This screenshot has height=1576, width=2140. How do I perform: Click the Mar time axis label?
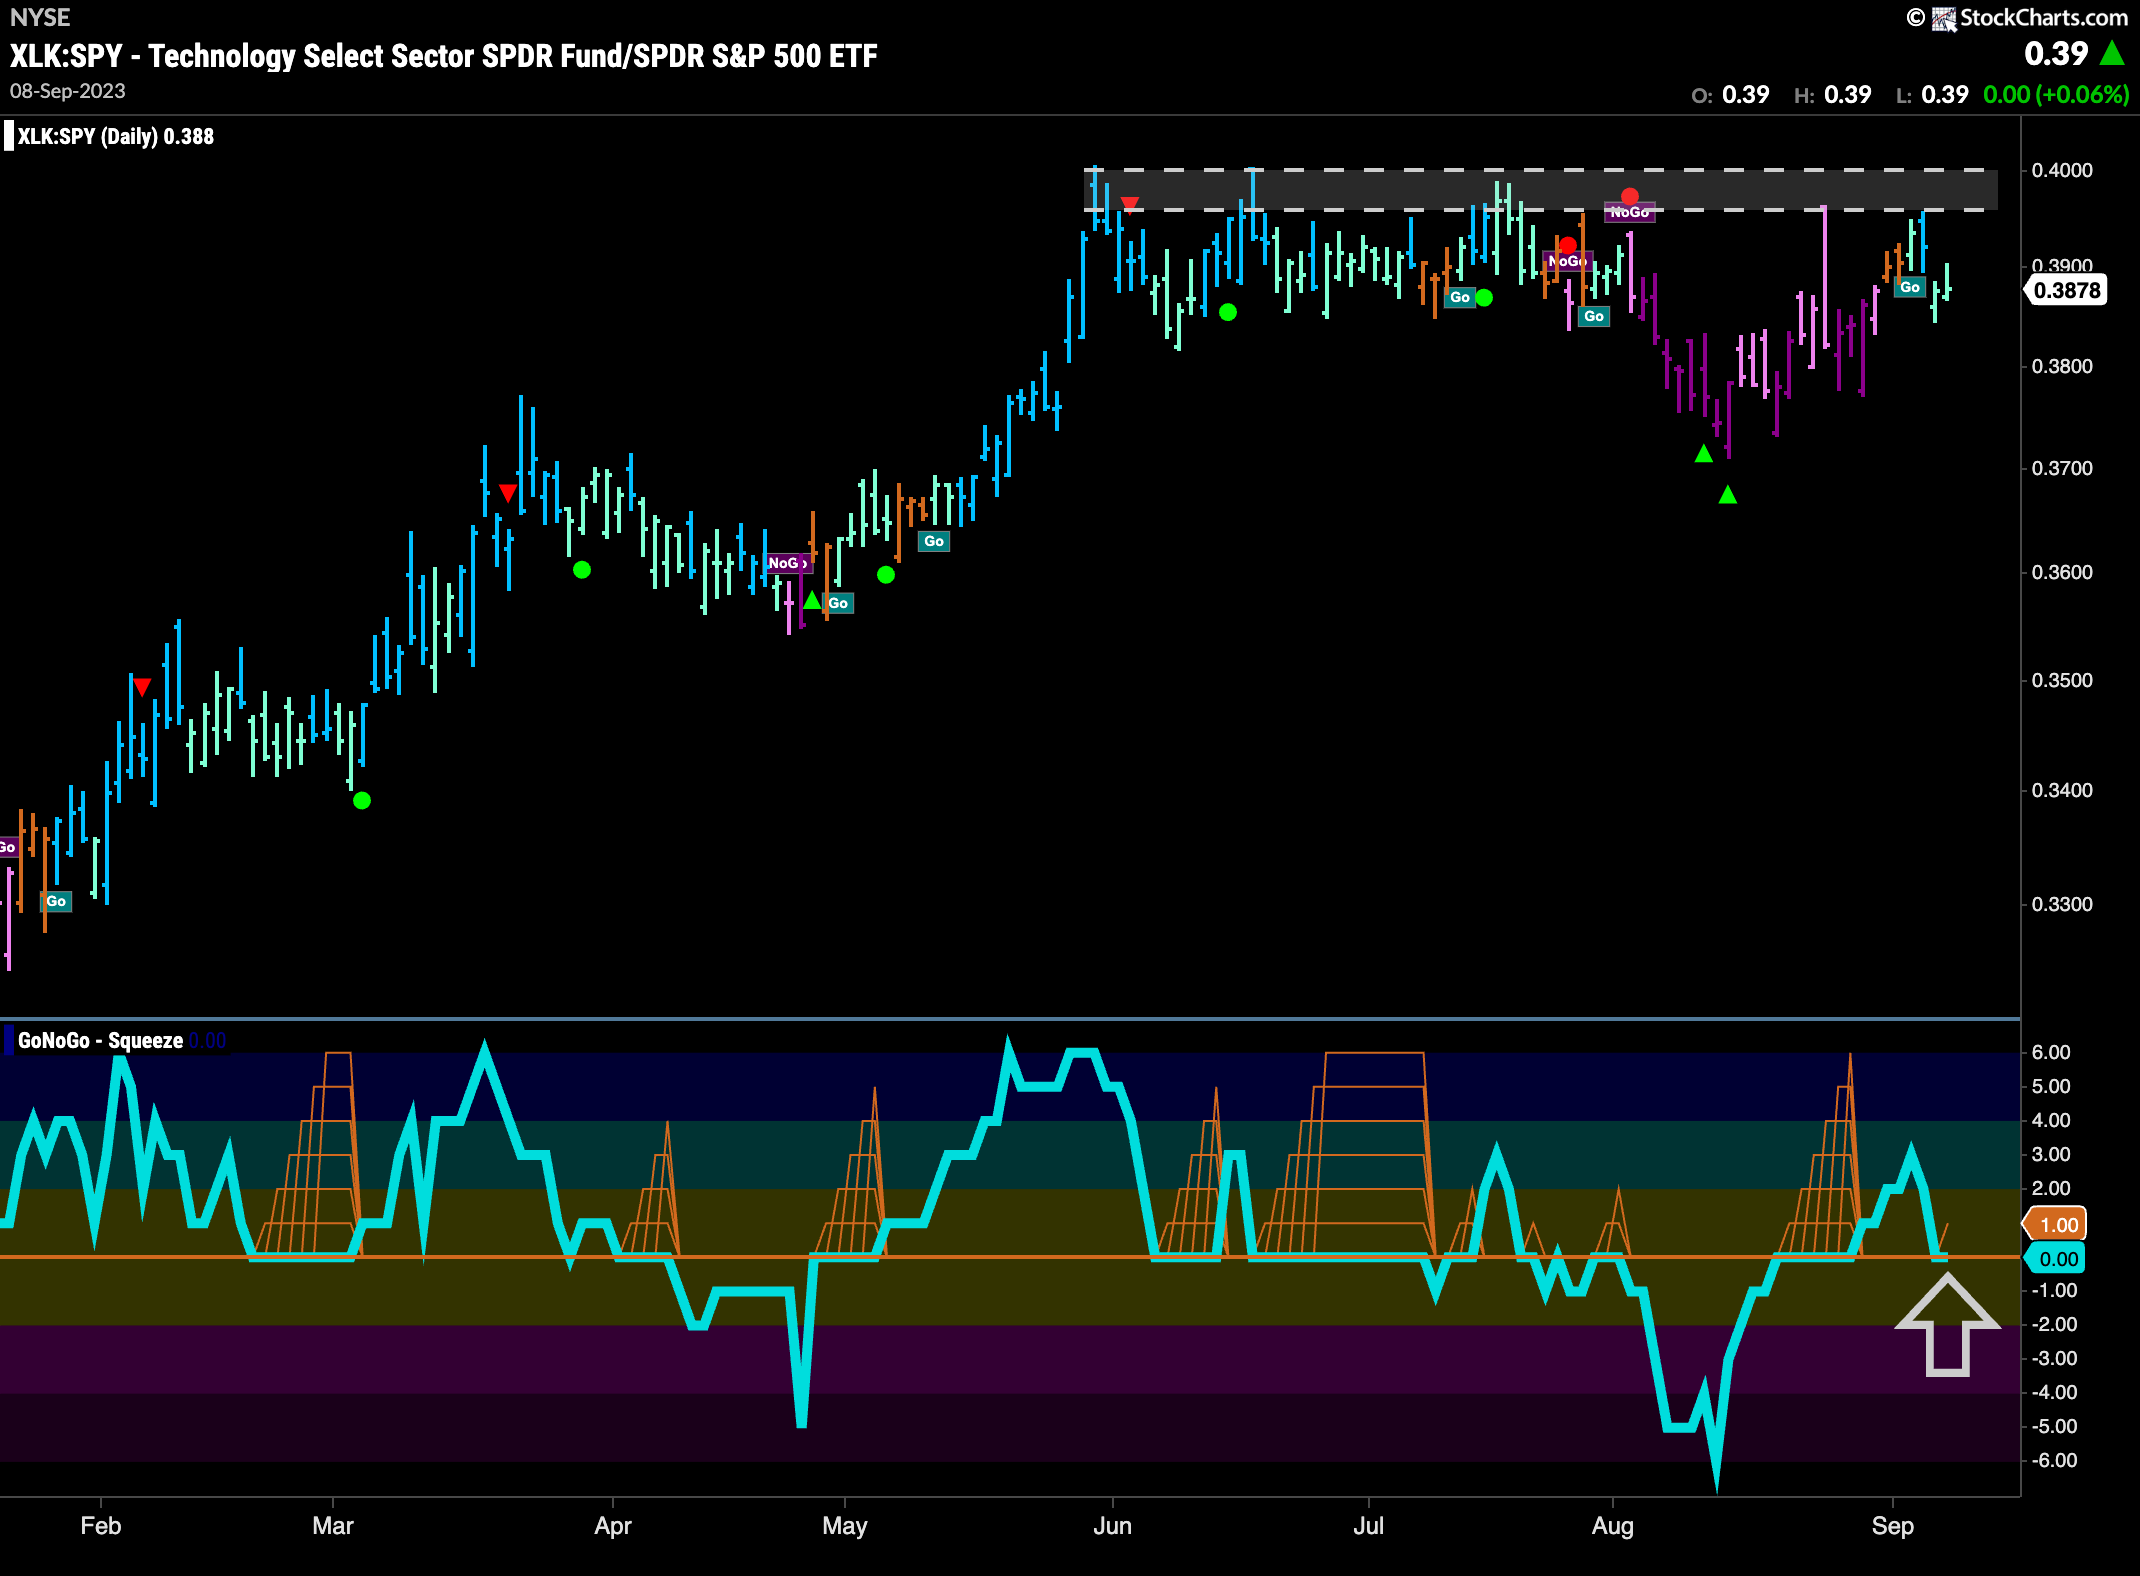(333, 1526)
